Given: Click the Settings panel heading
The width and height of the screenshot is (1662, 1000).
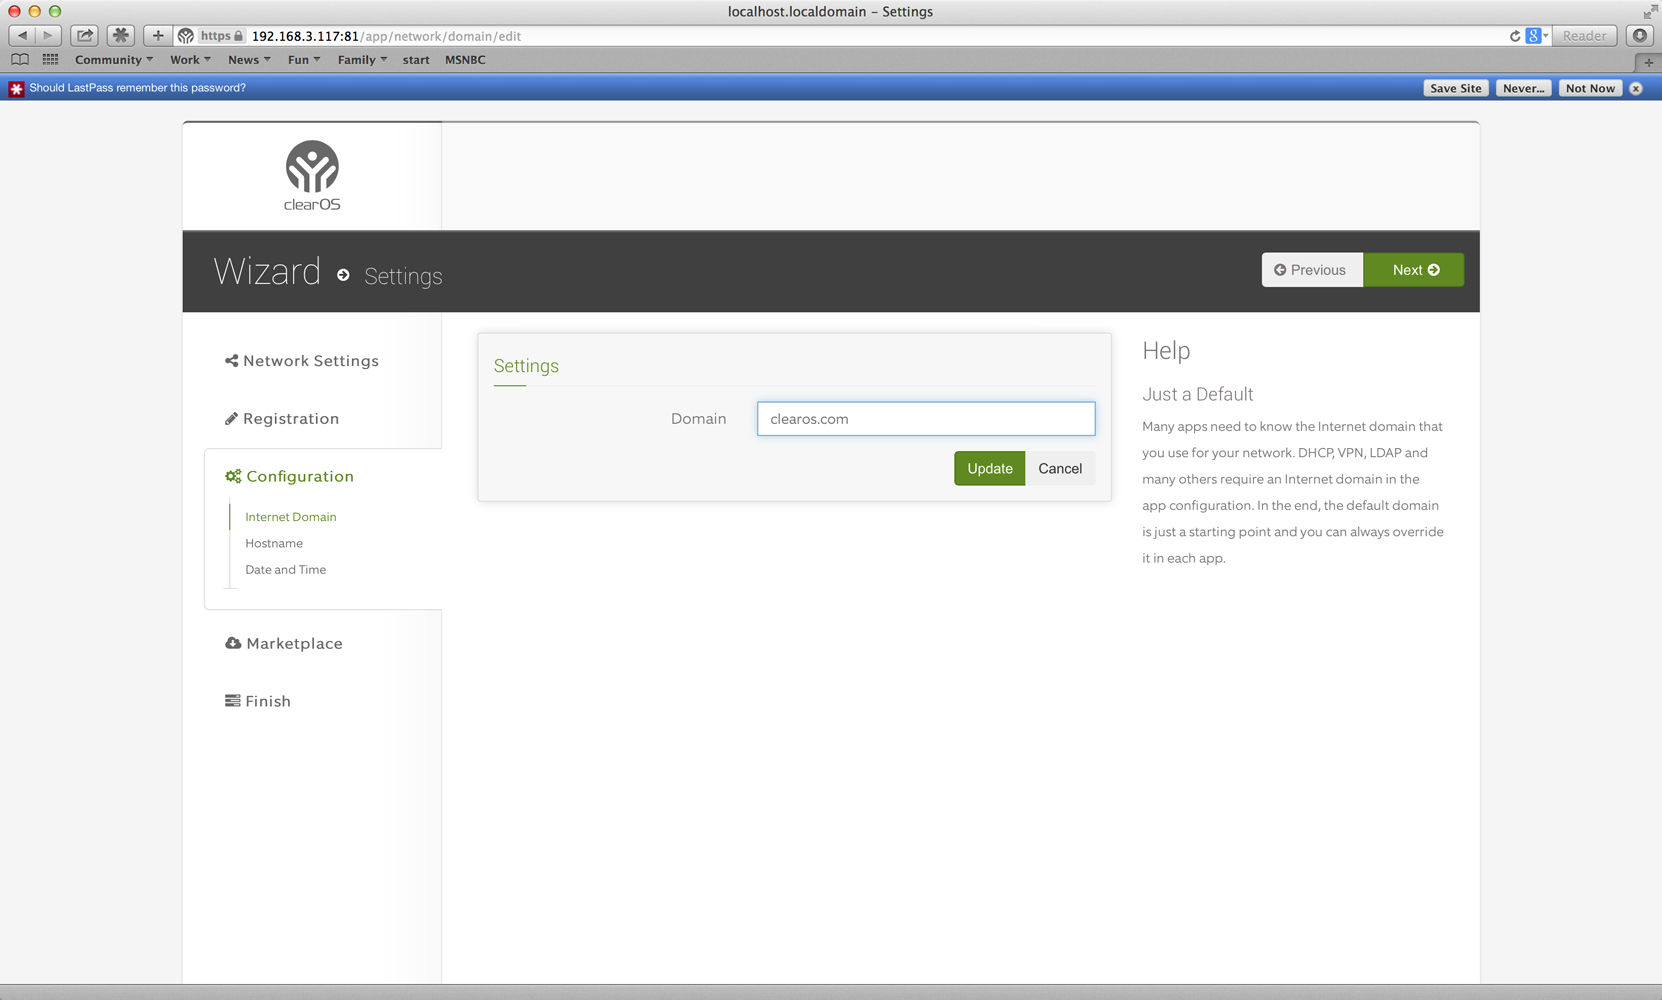Looking at the screenshot, I should [526, 366].
